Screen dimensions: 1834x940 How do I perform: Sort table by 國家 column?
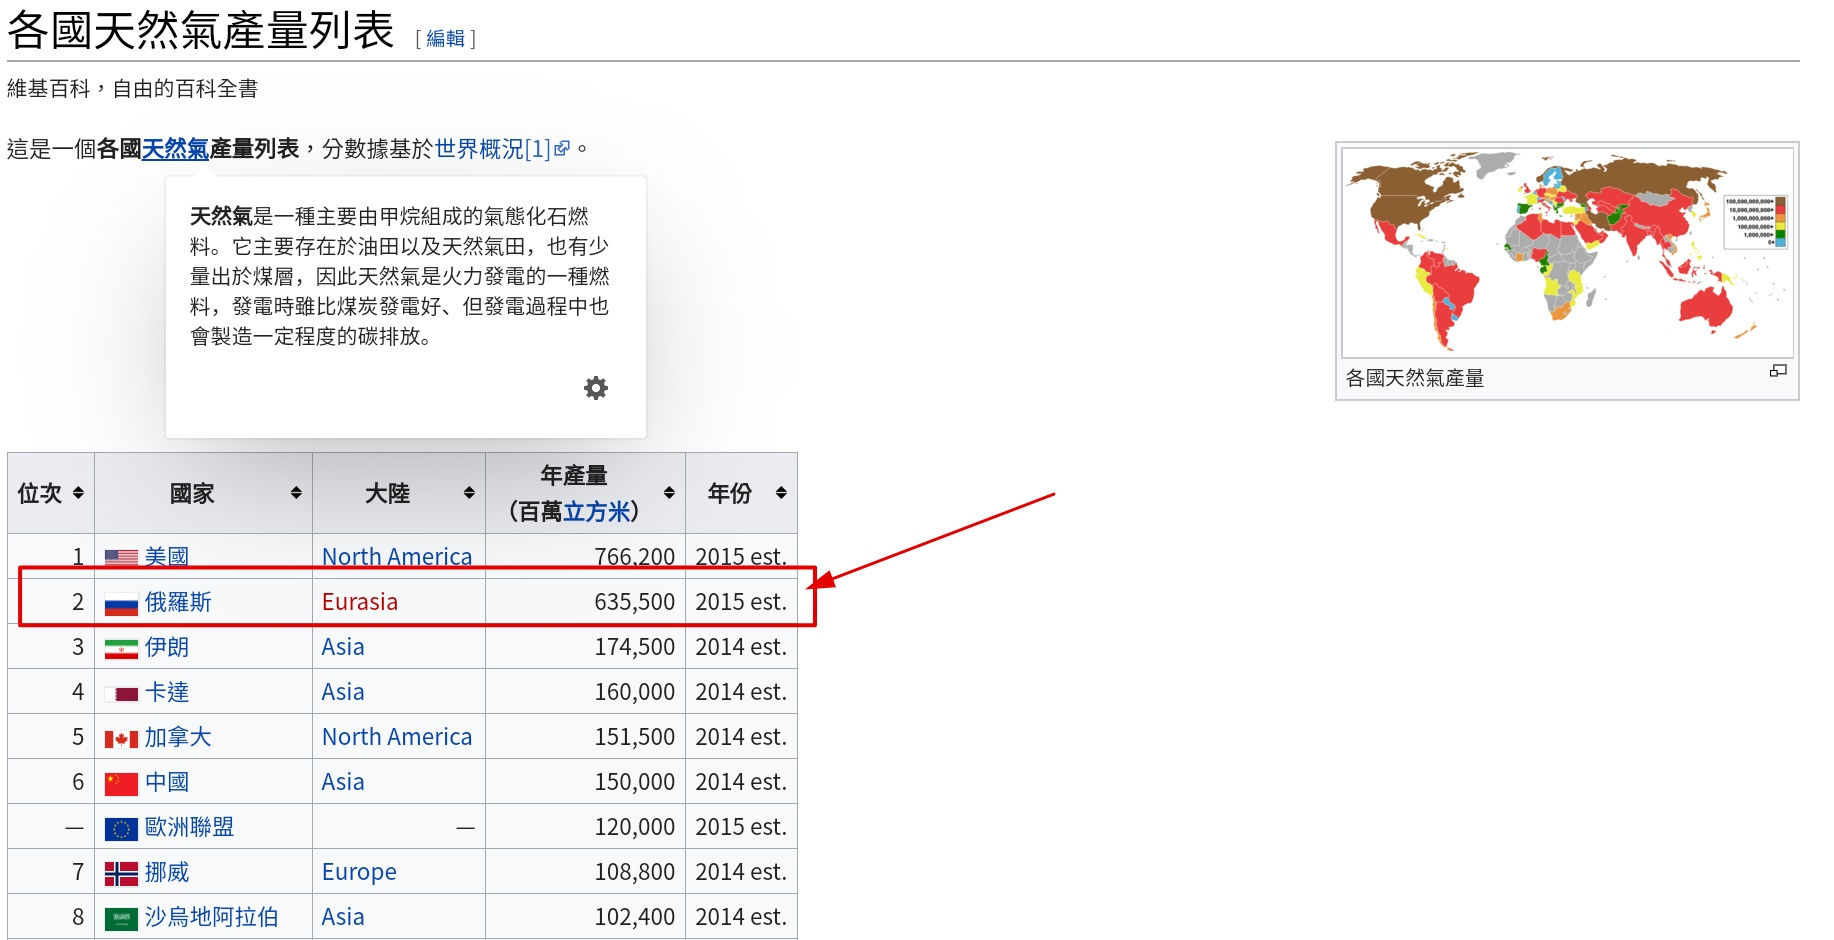coord(296,493)
